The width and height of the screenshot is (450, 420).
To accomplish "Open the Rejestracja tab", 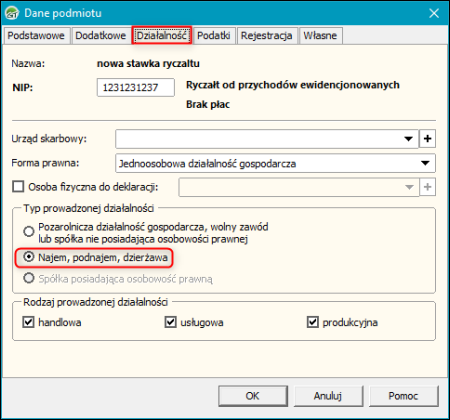I will tap(266, 36).
